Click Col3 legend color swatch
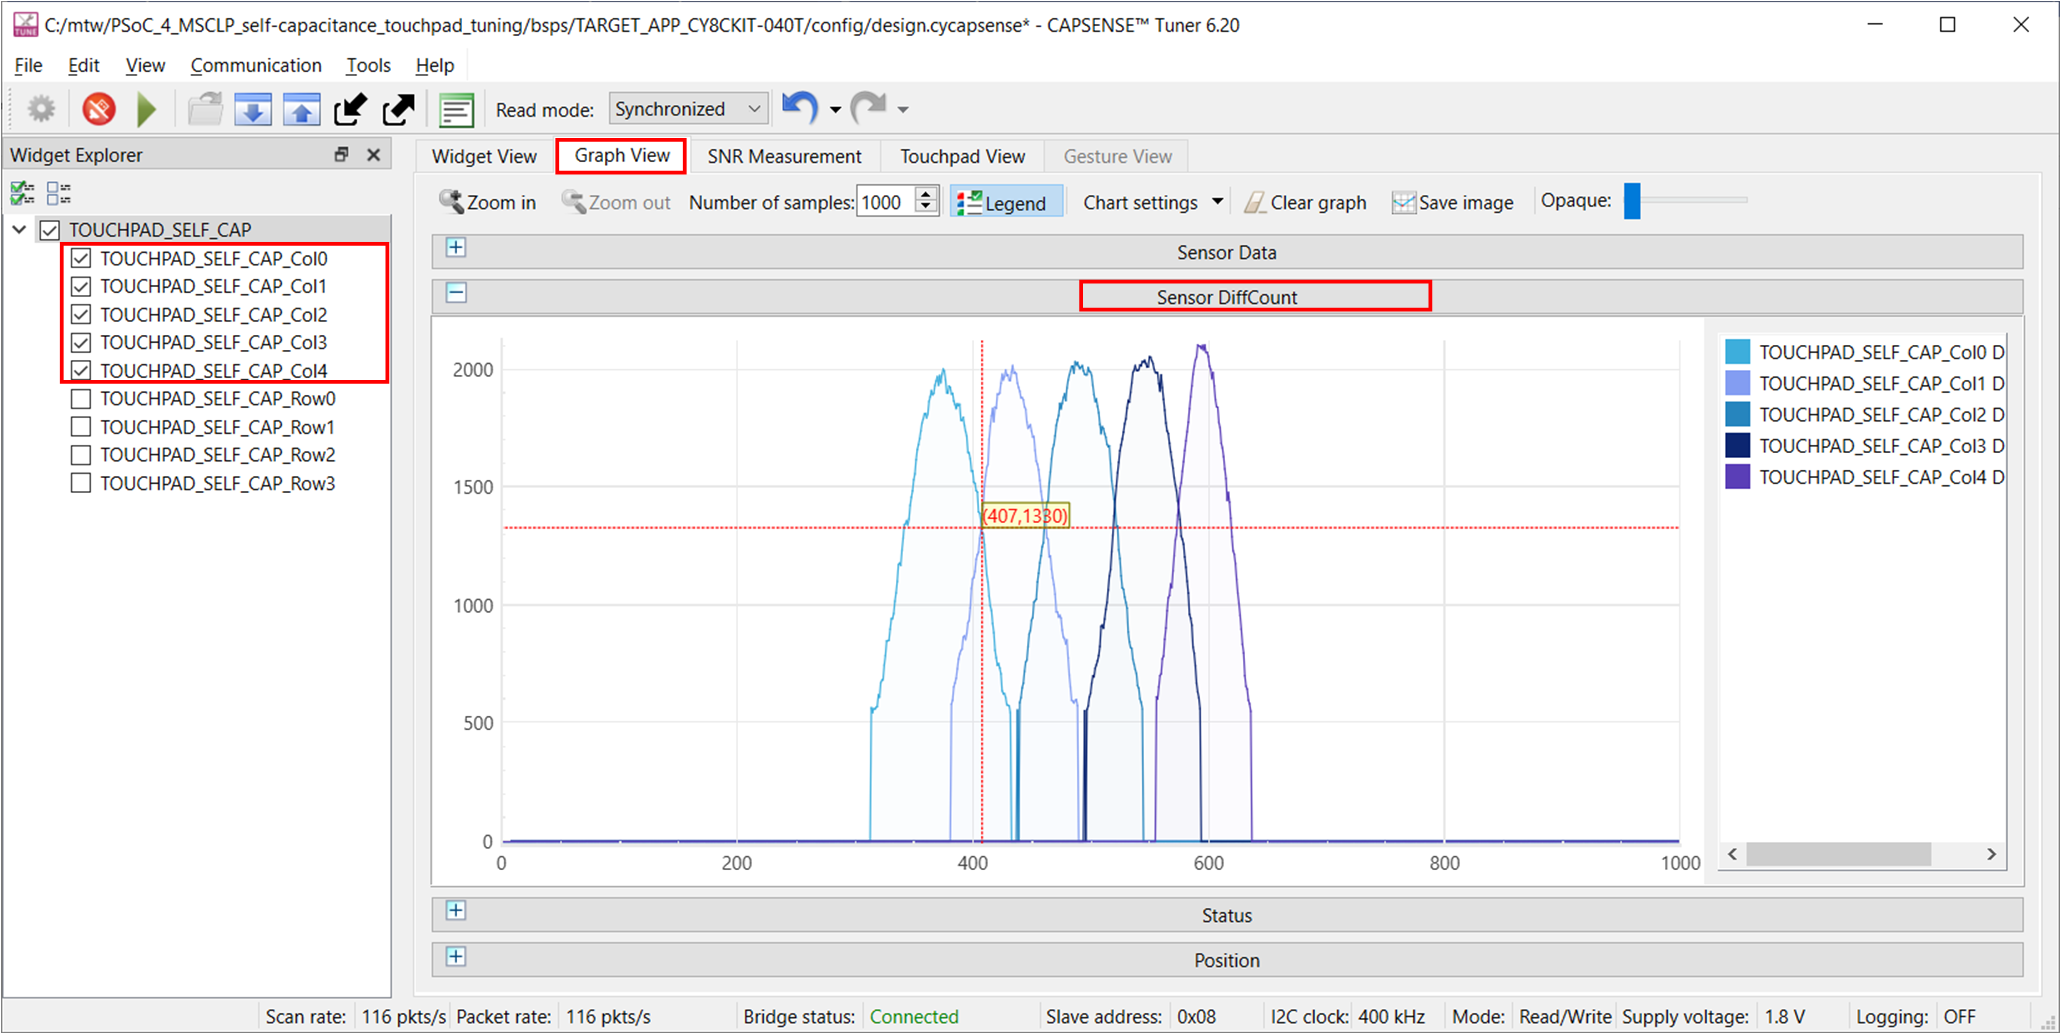This screenshot has width=2061, height=1034. point(1738,446)
